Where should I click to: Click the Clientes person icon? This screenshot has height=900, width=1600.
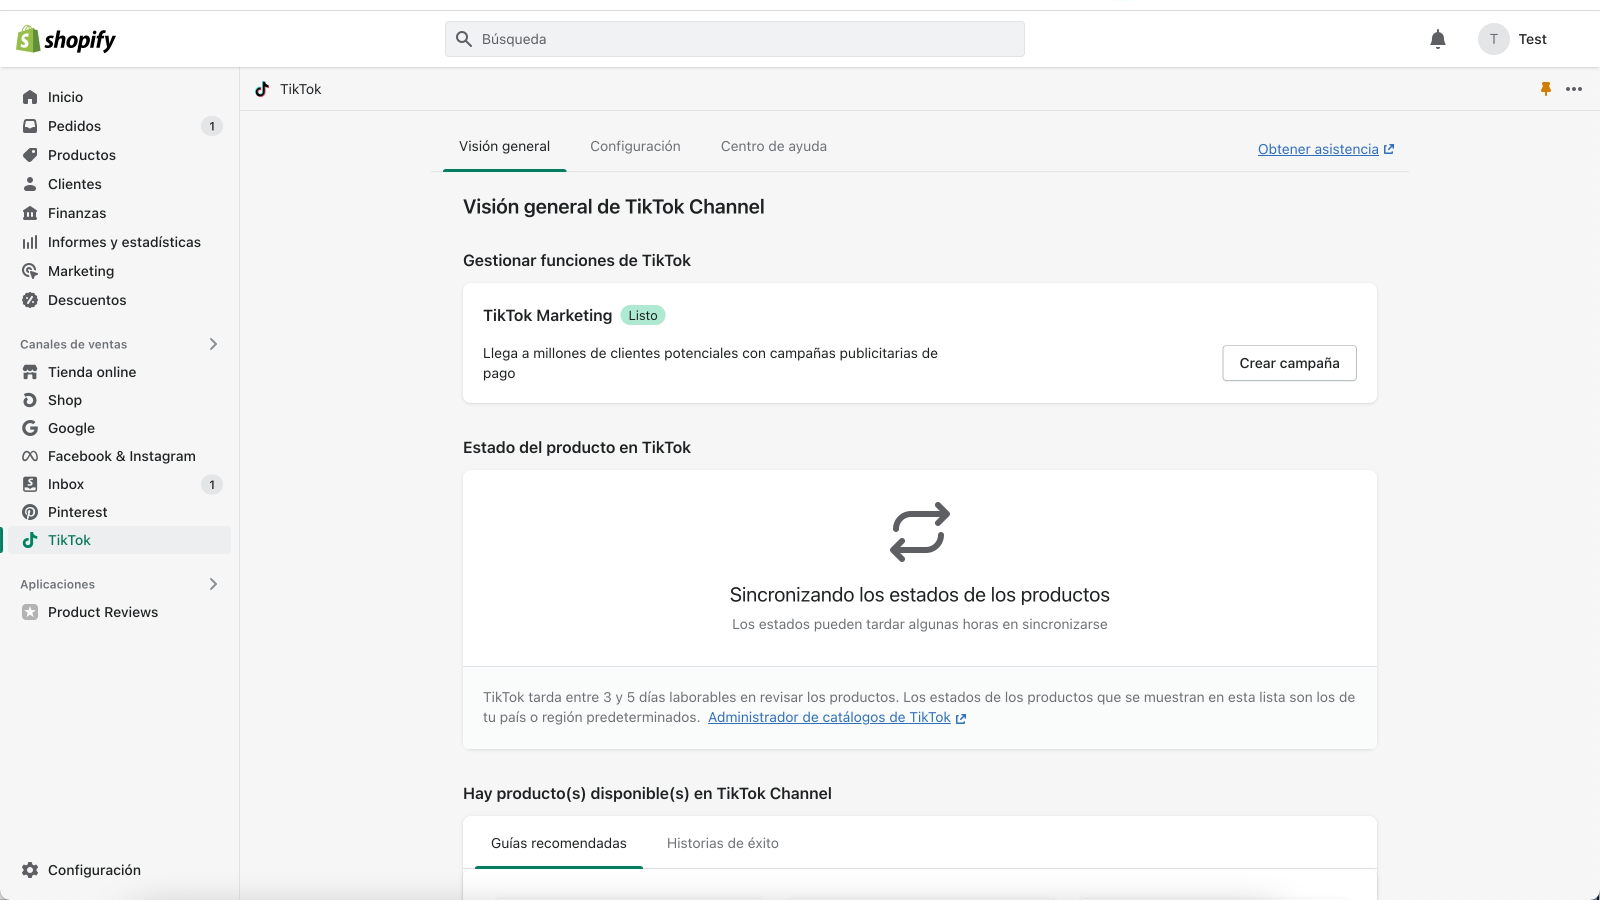coord(30,184)
